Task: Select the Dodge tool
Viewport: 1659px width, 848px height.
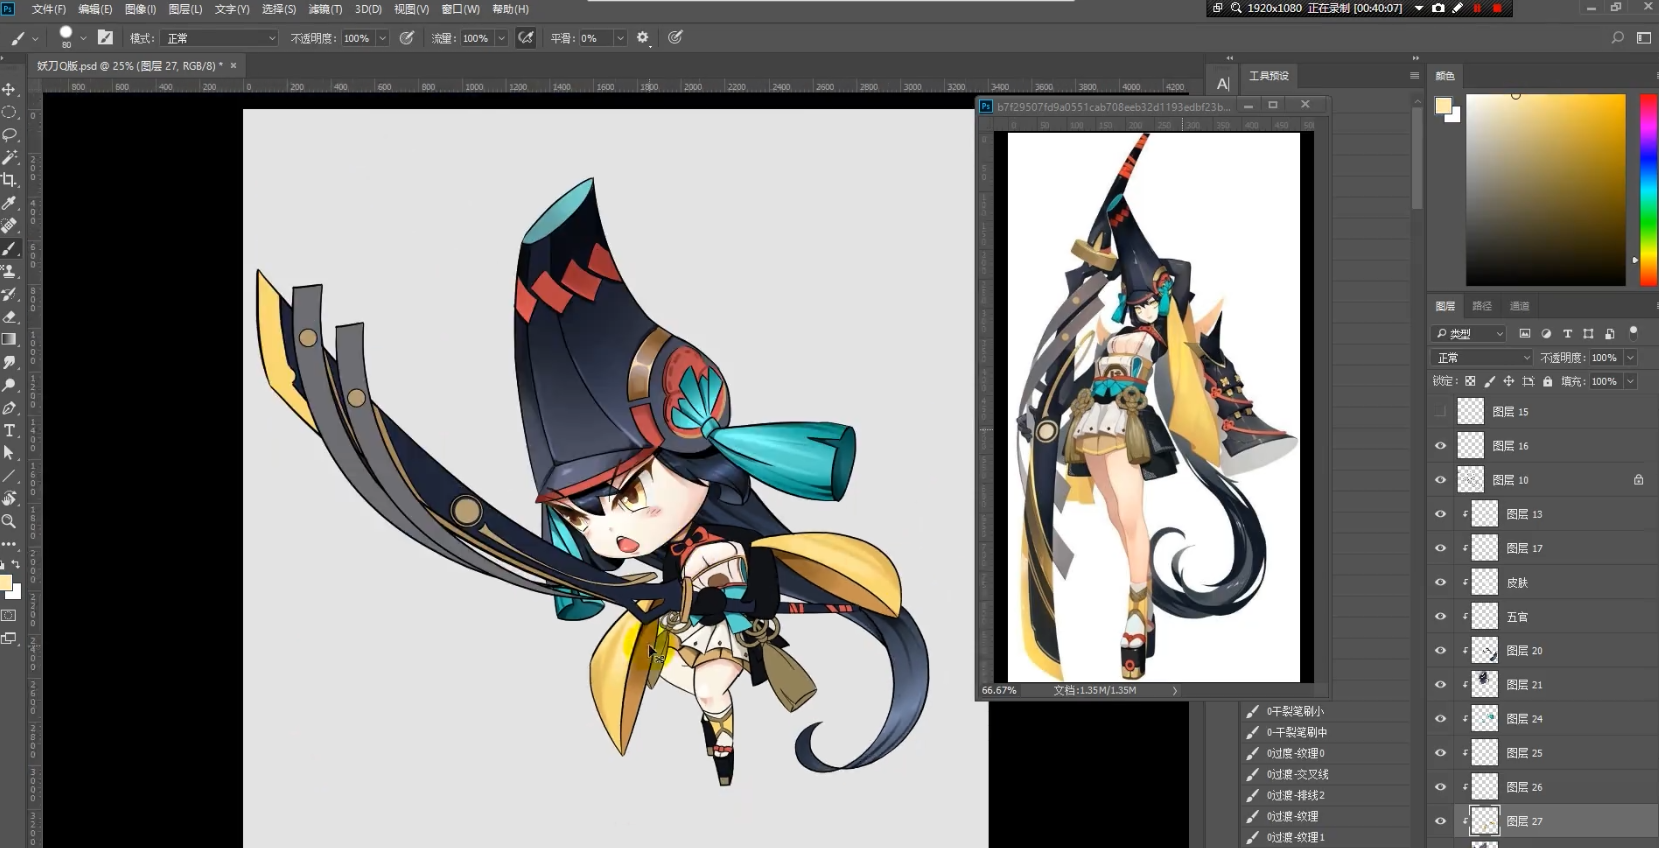Action: [9, 385]
